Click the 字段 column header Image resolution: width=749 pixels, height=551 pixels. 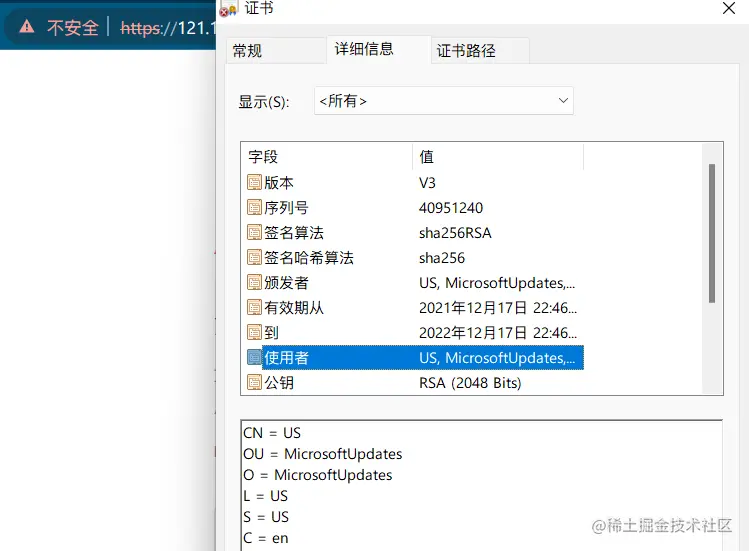(263, 156)
